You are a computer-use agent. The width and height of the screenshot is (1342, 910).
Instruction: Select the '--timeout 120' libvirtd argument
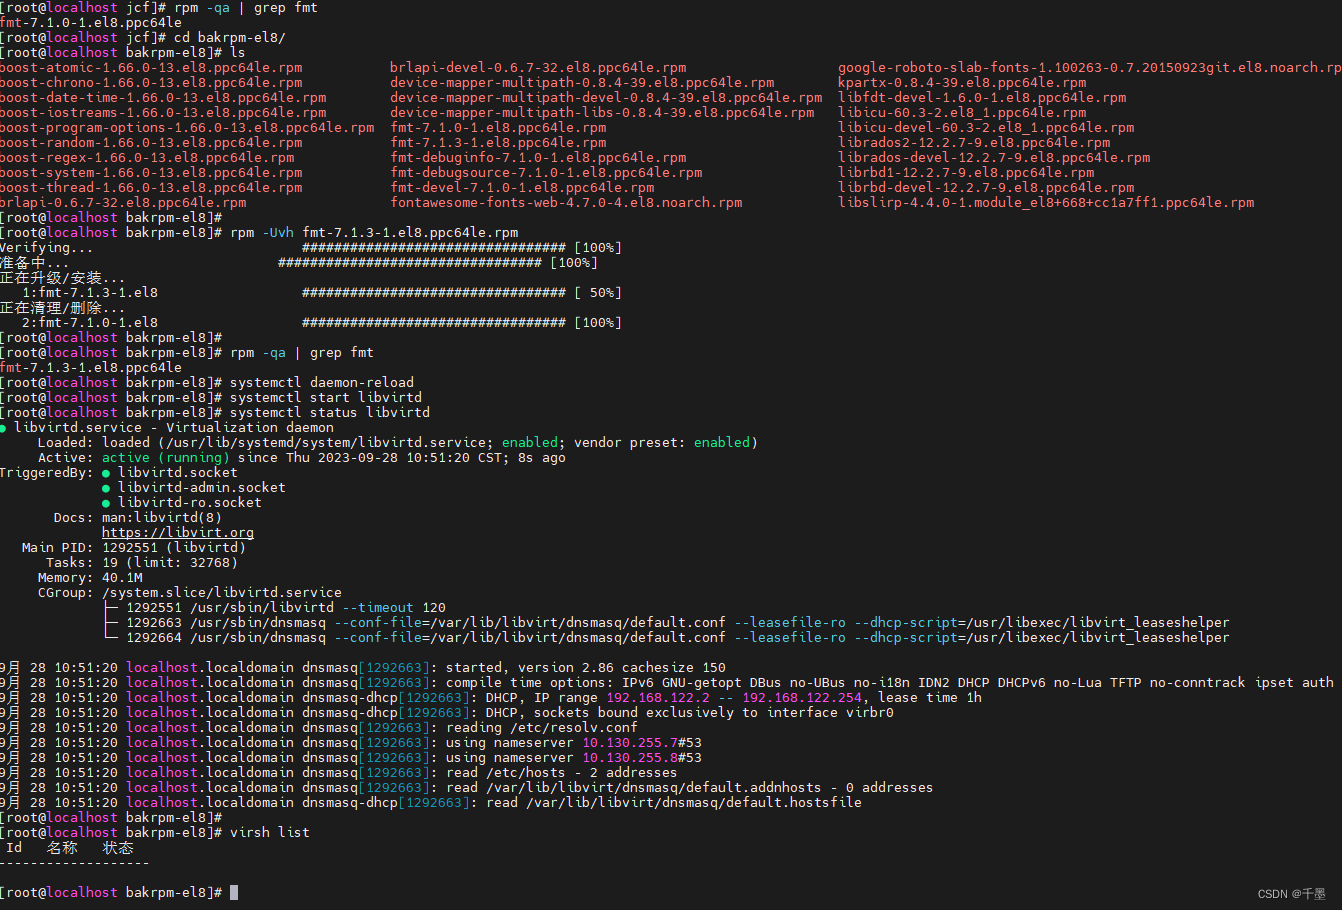coord(394,608)
